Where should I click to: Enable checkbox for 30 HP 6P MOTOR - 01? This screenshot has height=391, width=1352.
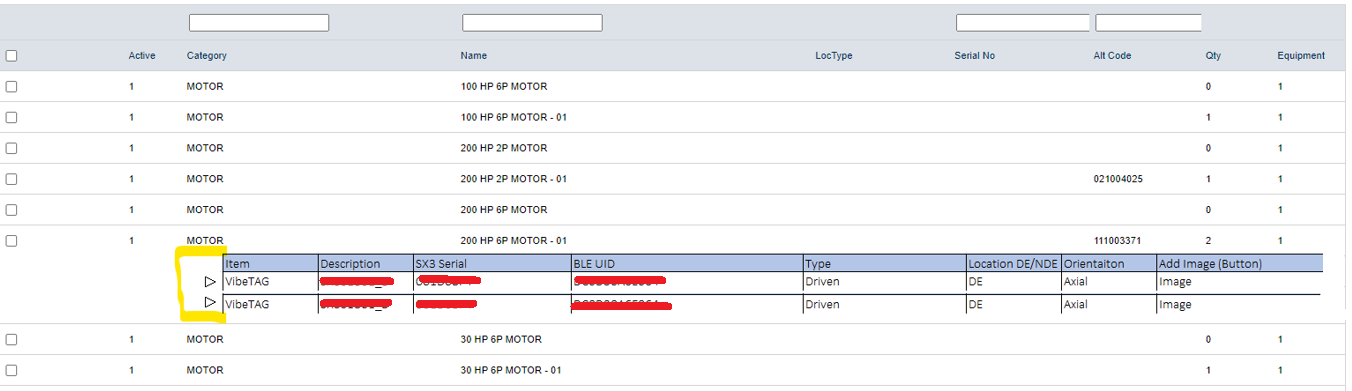[x=11, y=371]
